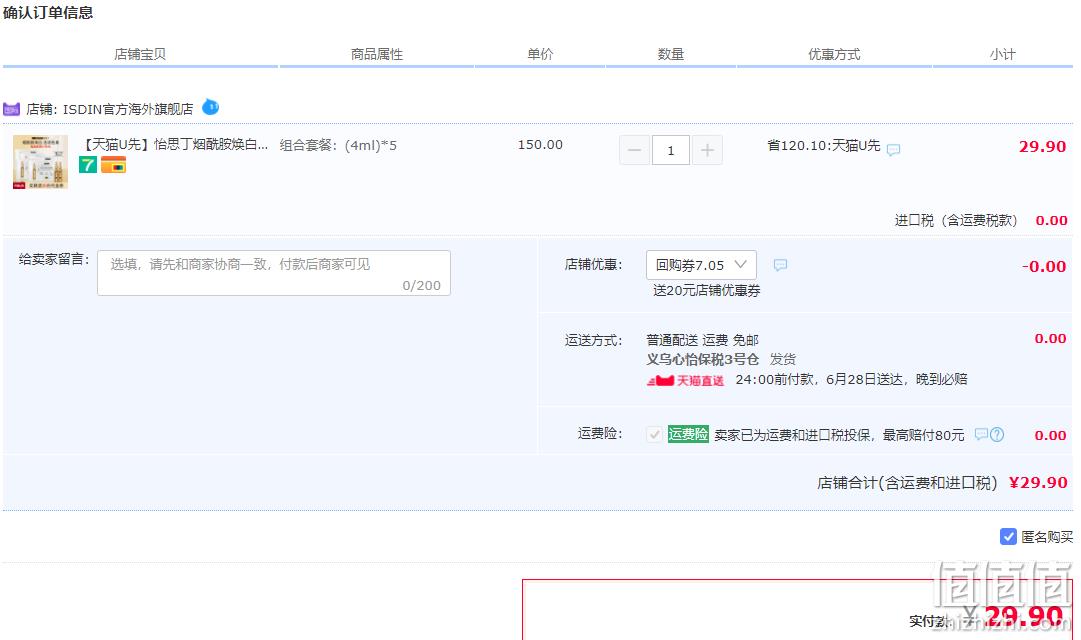1081x640 pixels.
Task: Decrease quantity with the minus button
Action: click(x=634, y=150)
